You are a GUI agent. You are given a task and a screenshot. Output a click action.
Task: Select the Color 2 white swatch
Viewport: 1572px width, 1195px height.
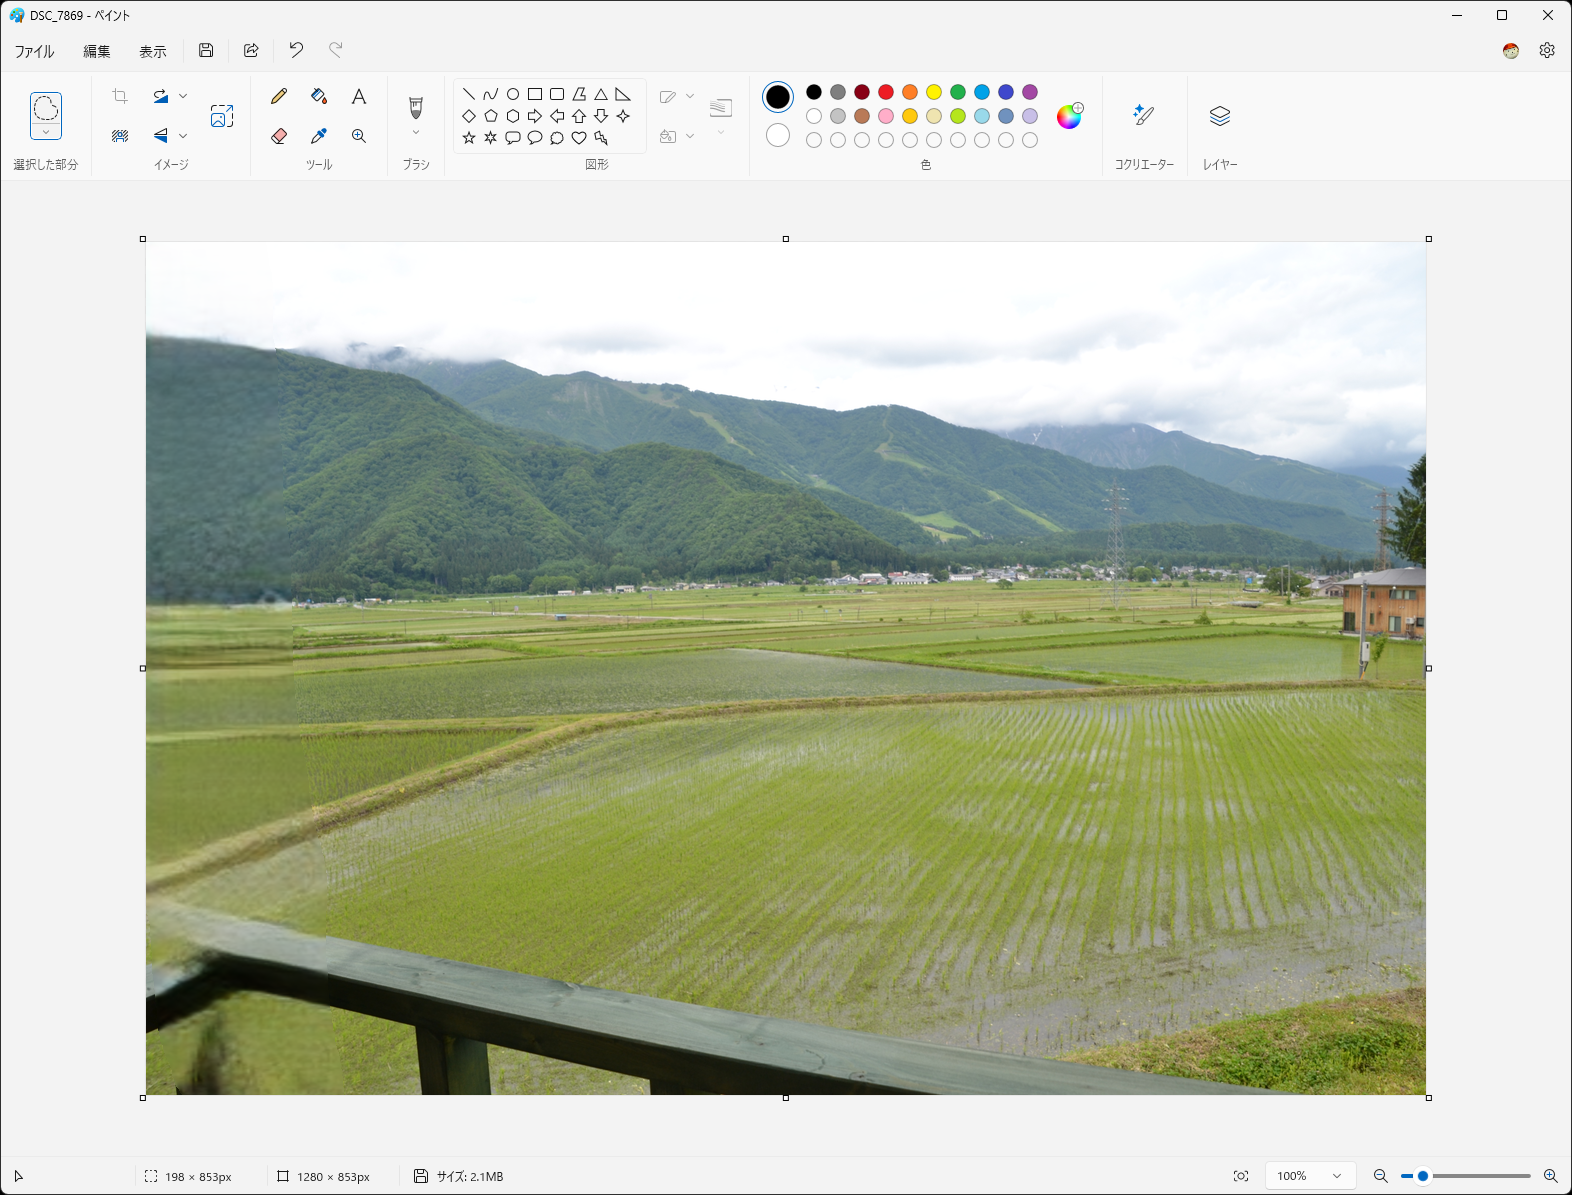tap(778, 135)
